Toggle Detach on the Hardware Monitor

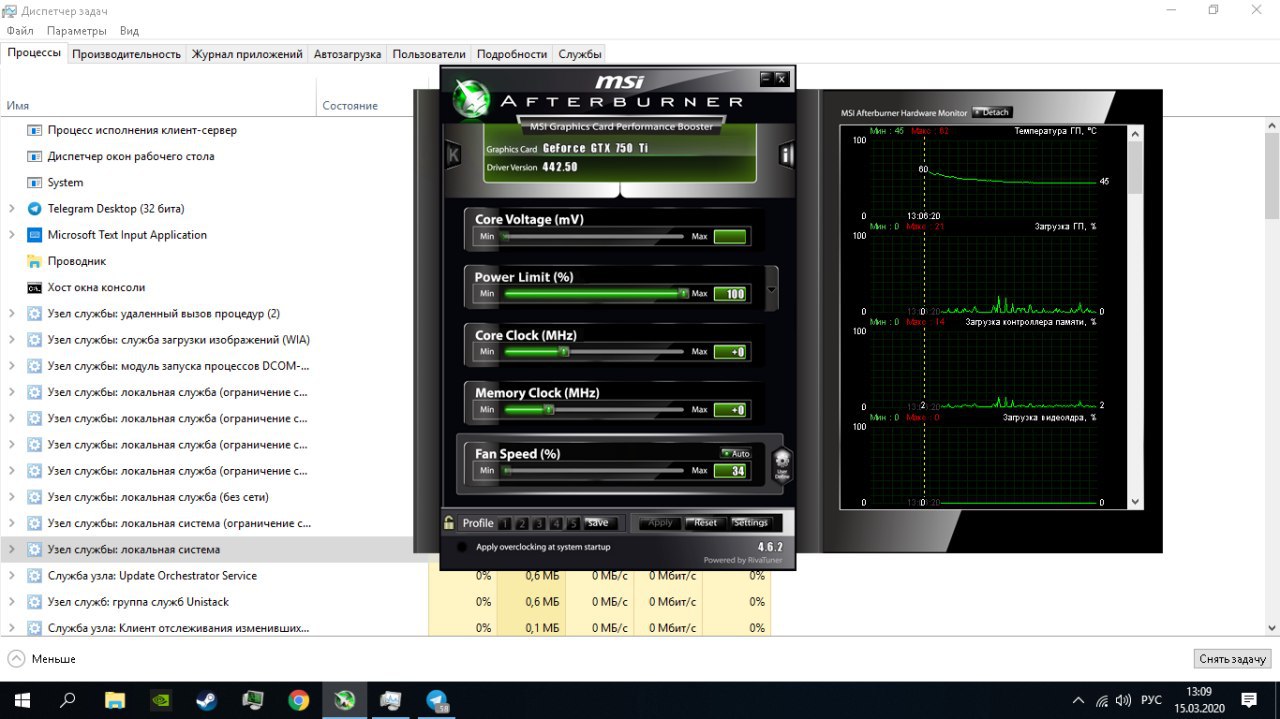991,112
